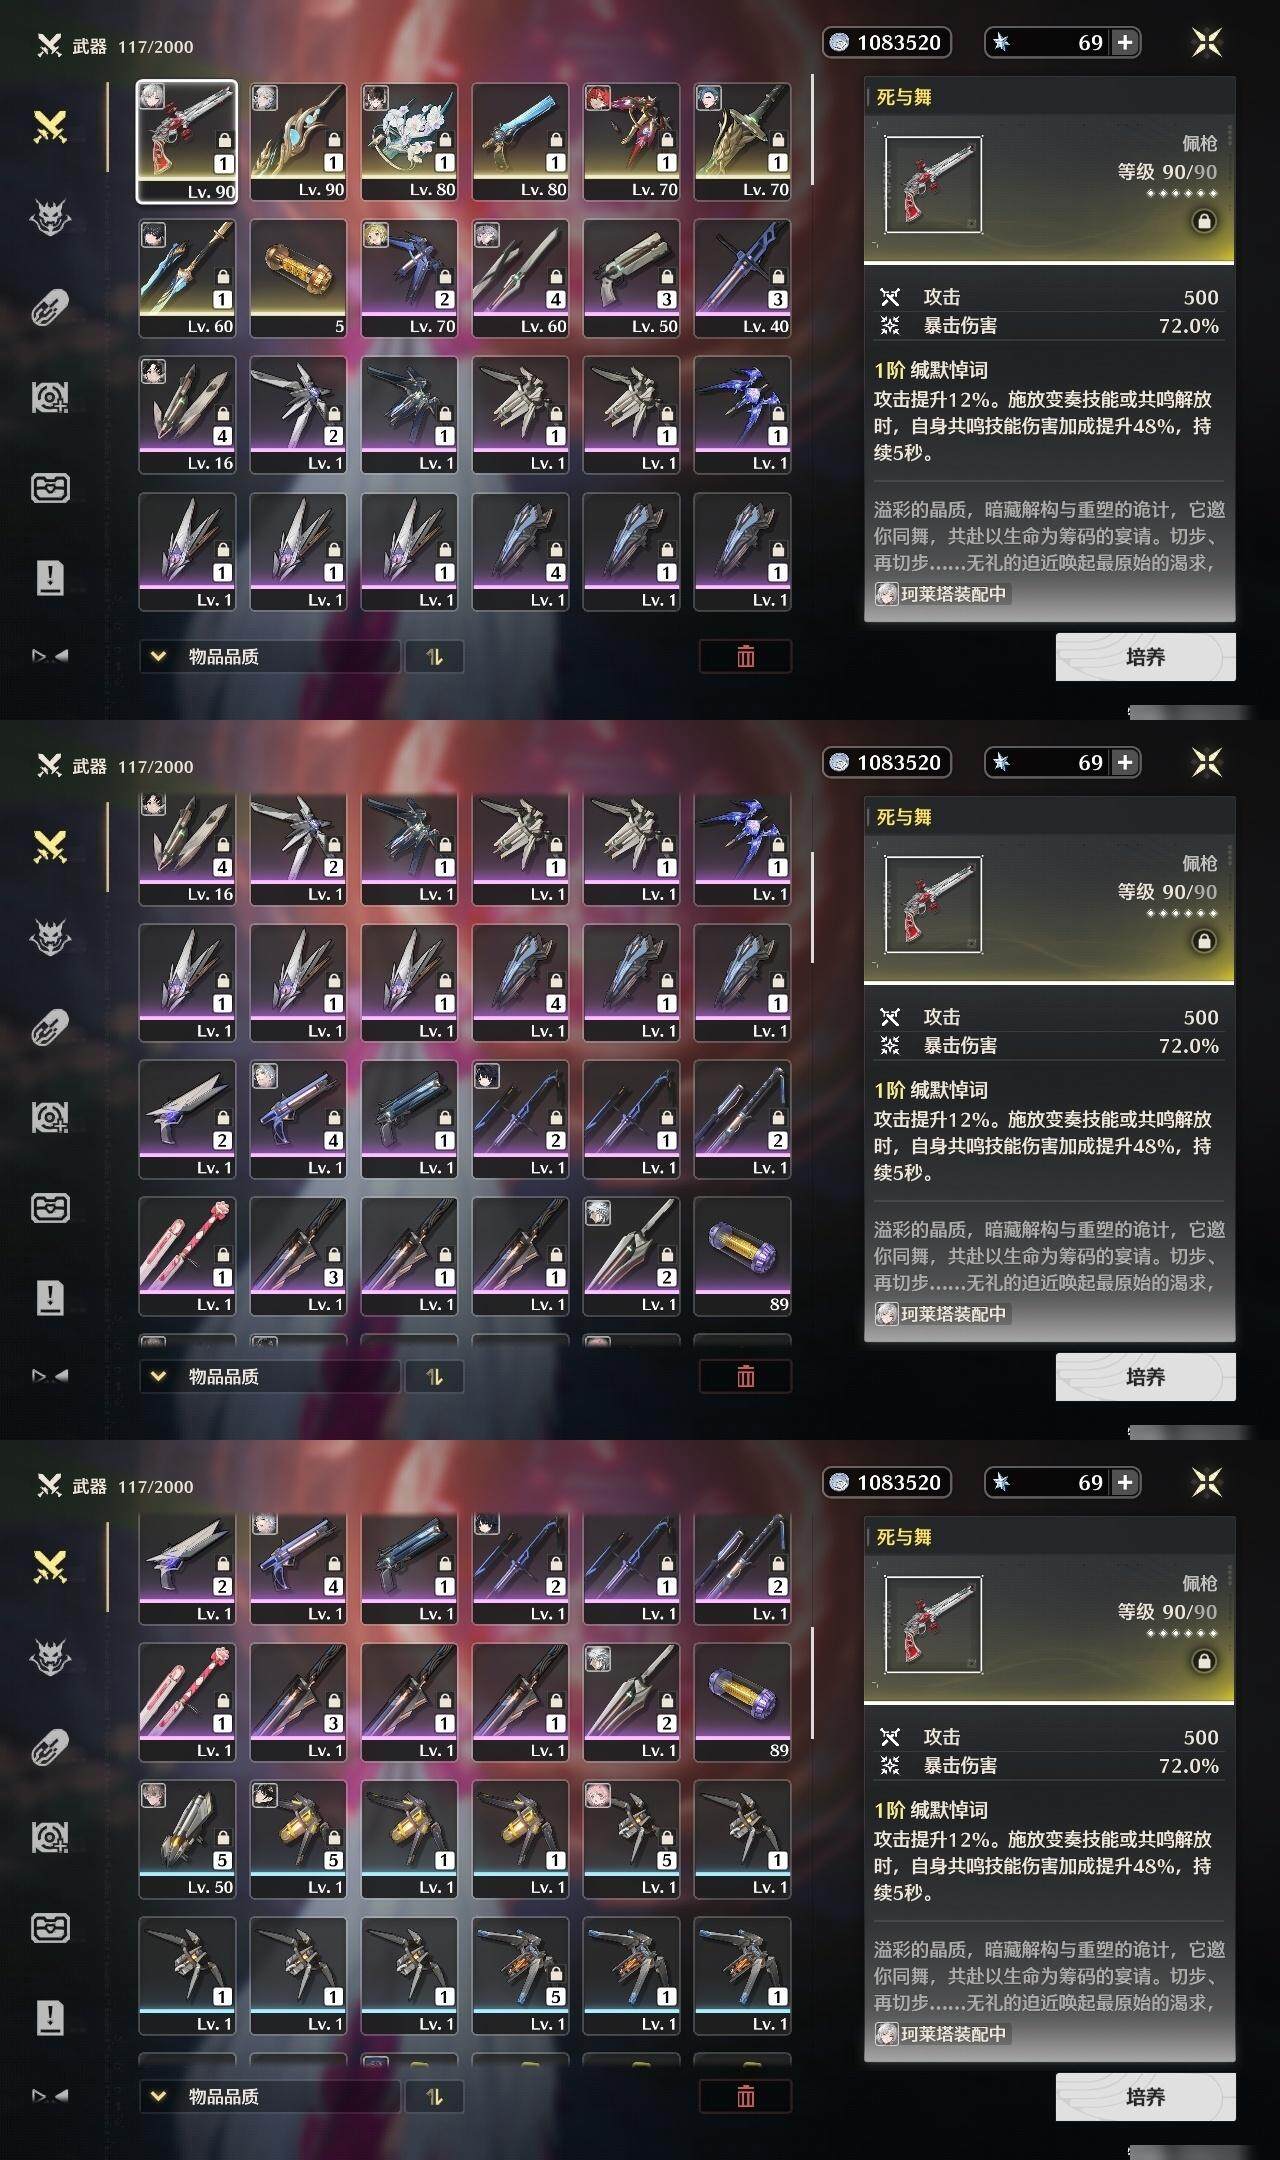Toggle lock icon on the Lv. 90 pistol tile
Screen dimensions: 1280x2160
pos(224,141)
